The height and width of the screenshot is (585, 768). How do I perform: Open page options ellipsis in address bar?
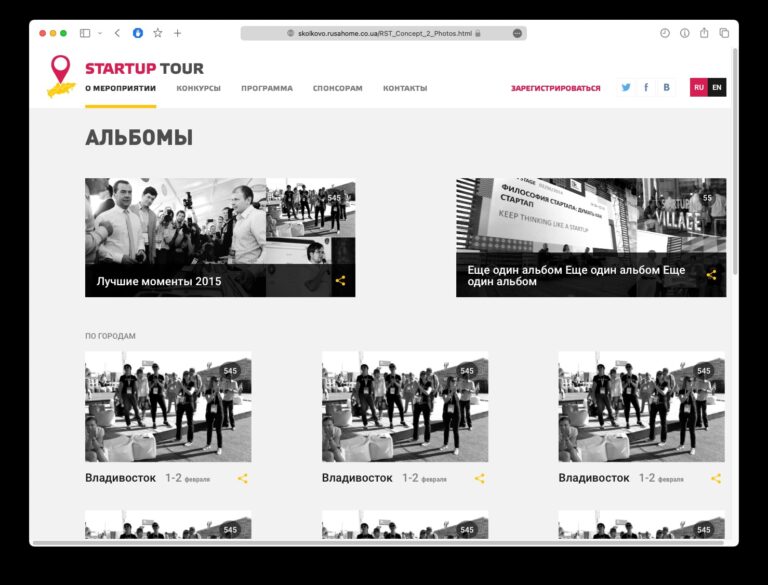click(x=517, y=33)
